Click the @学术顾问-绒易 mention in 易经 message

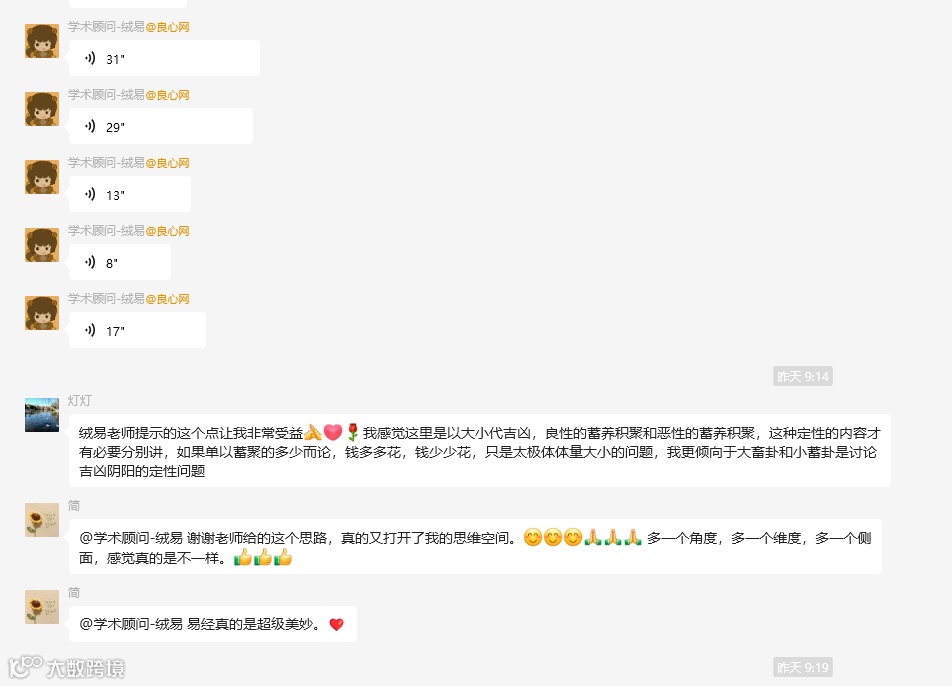click(x=131, y=624)
